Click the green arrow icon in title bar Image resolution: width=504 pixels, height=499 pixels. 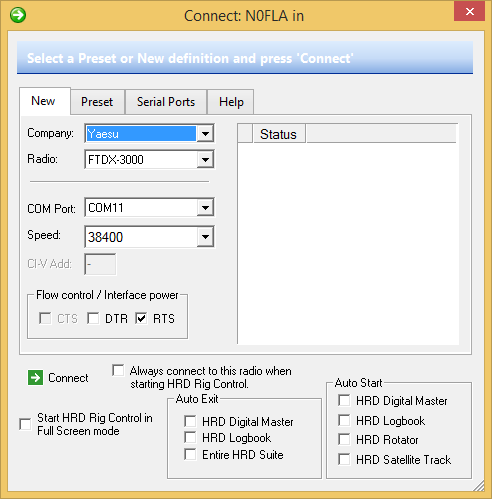18,15
